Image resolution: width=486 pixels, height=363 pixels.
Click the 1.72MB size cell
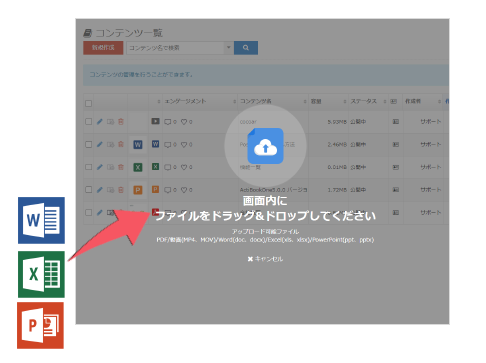(x=337, y=190)
